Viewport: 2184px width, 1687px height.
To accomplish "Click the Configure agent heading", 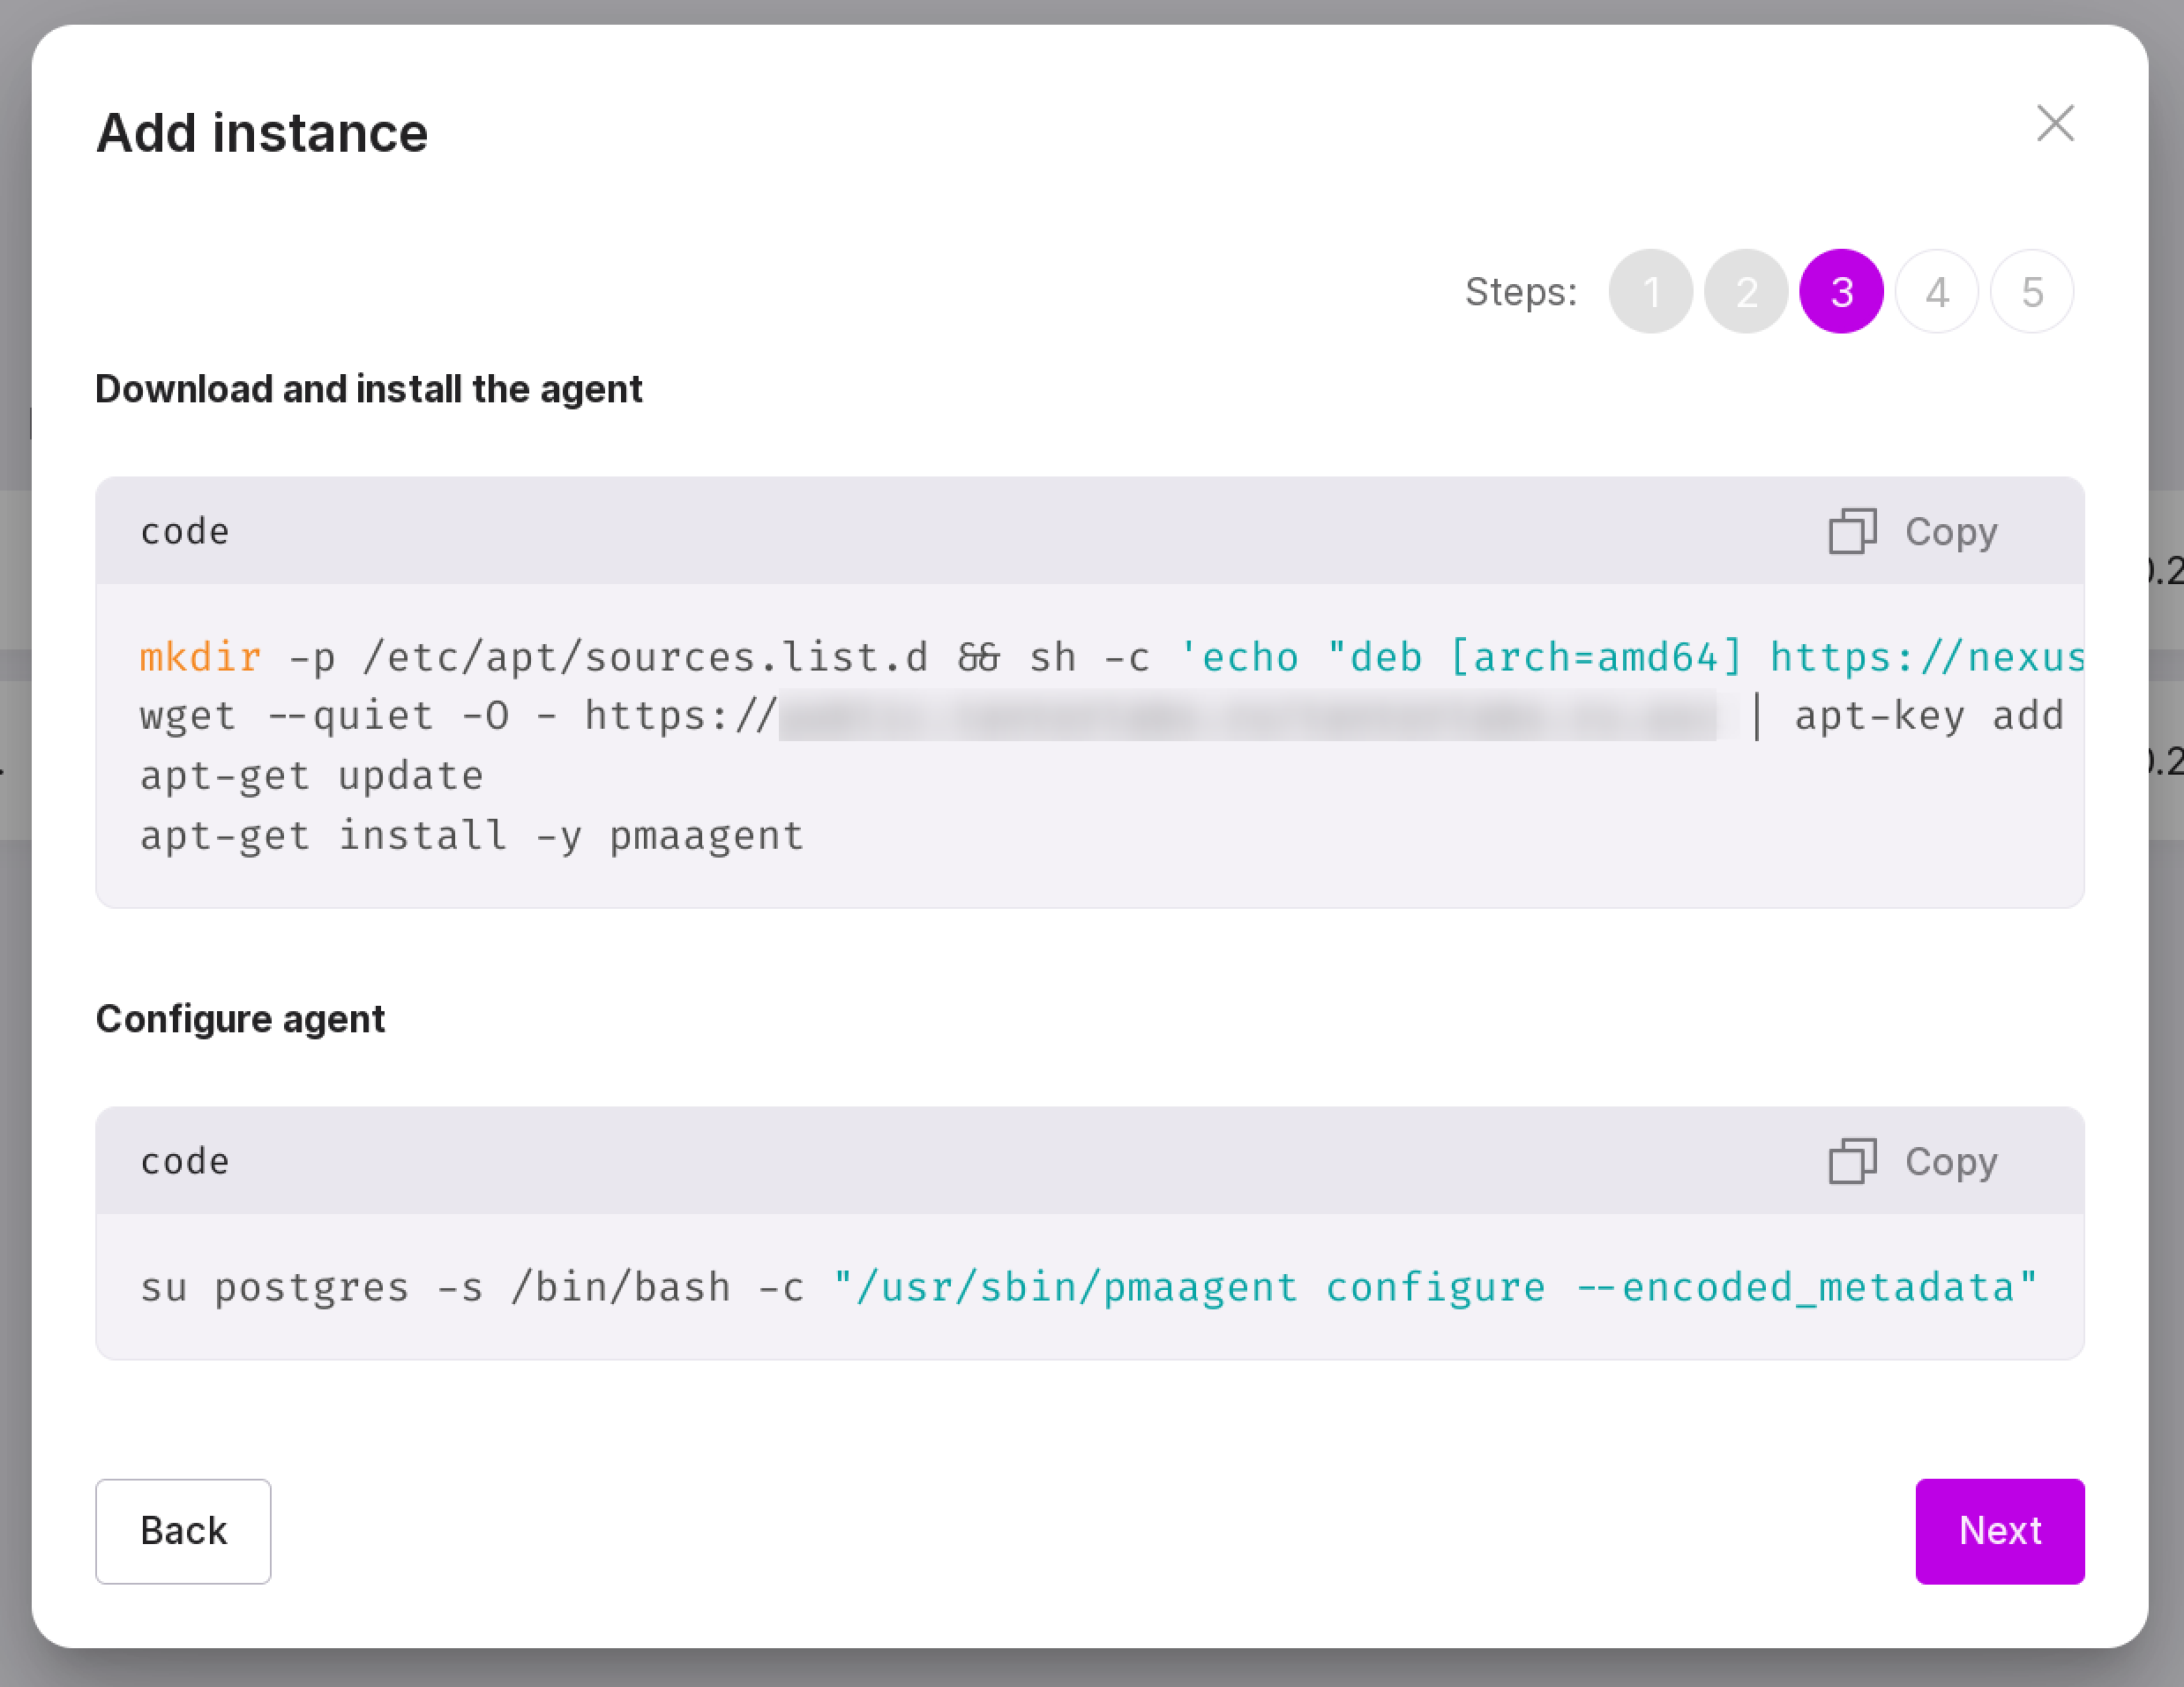I will pos(240,1019).
